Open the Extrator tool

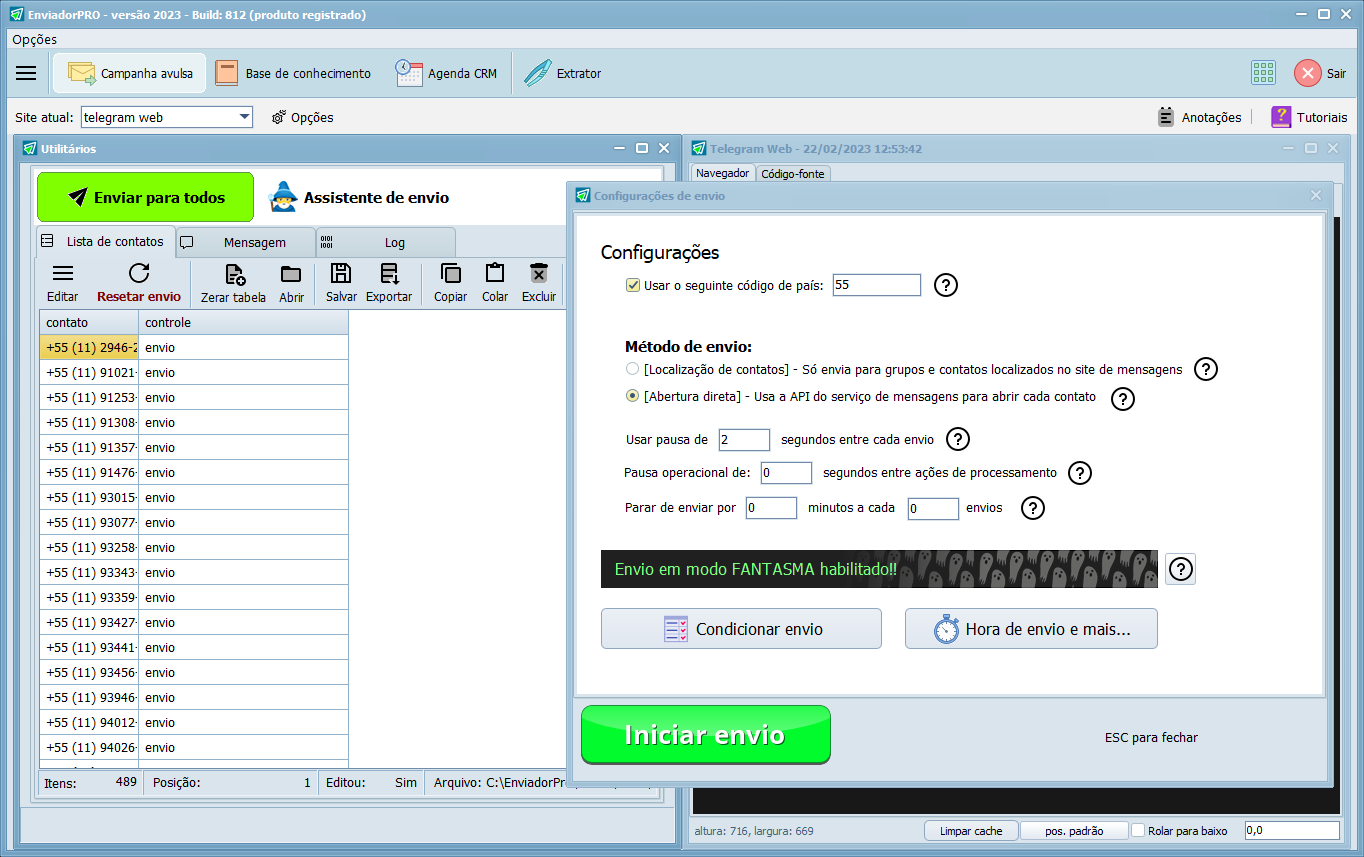click(564, 73)
